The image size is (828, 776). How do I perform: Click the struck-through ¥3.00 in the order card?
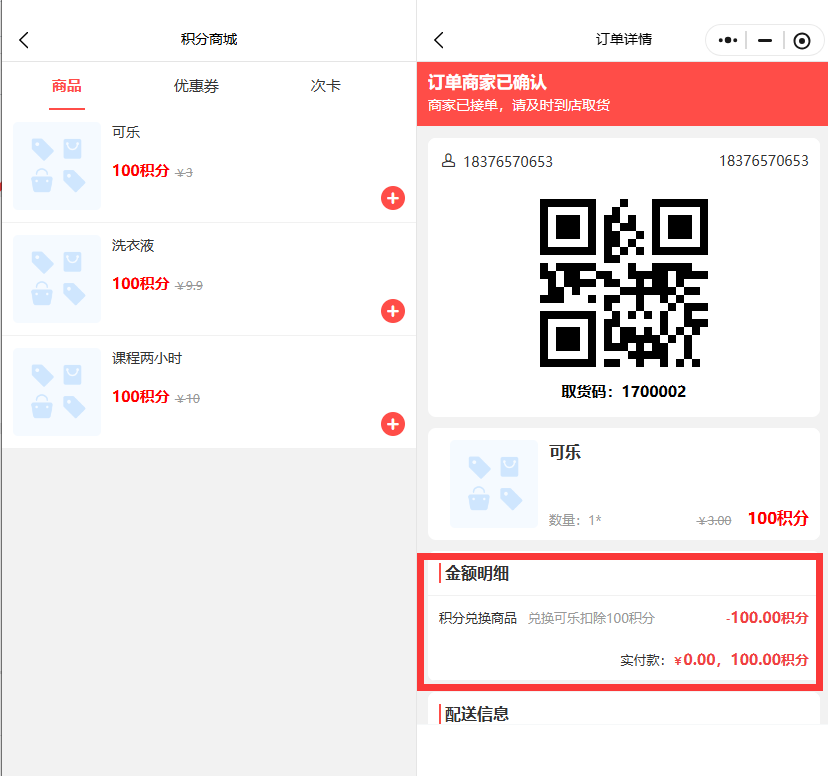(714, 521)
